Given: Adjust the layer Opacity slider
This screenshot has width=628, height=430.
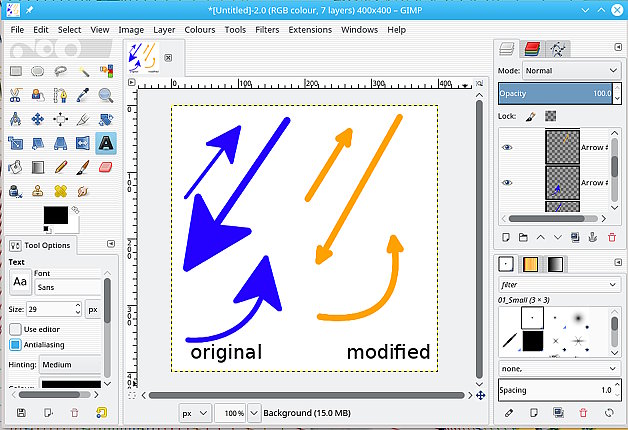Looking at the screenshot, I should [x=555, y=94].
